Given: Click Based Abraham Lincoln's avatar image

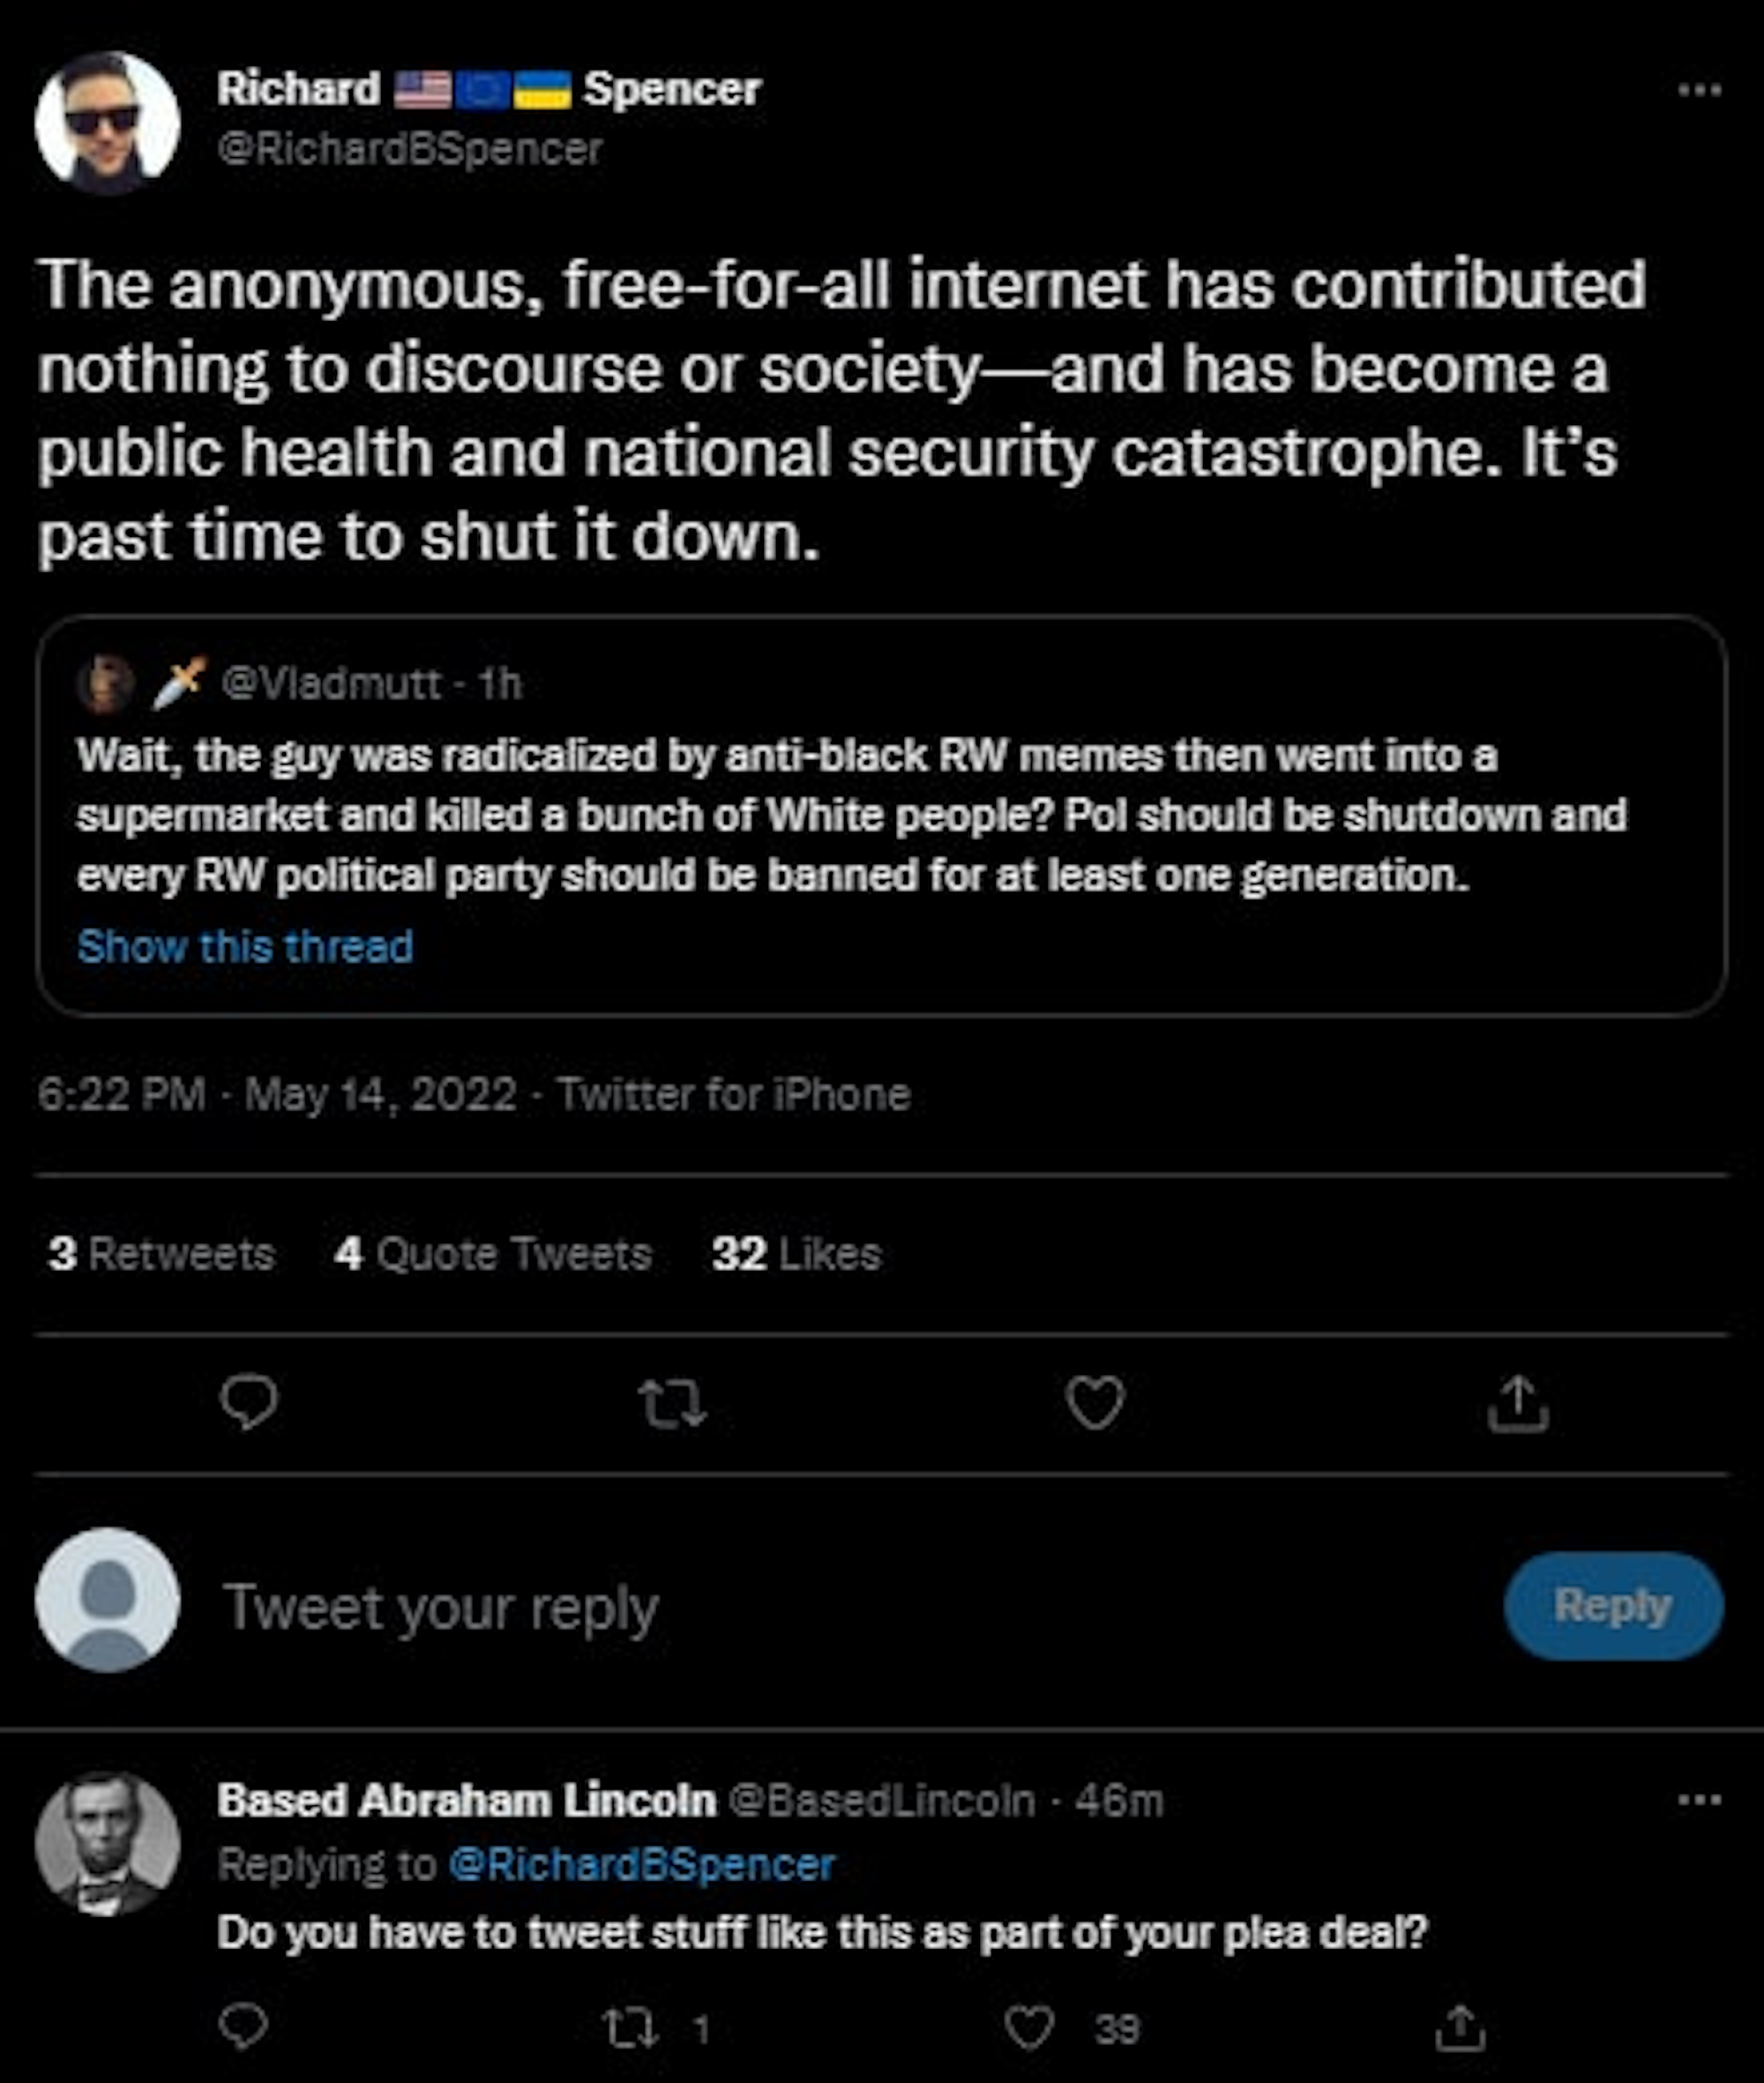Looking at the screenshot, I should 107,1844.
